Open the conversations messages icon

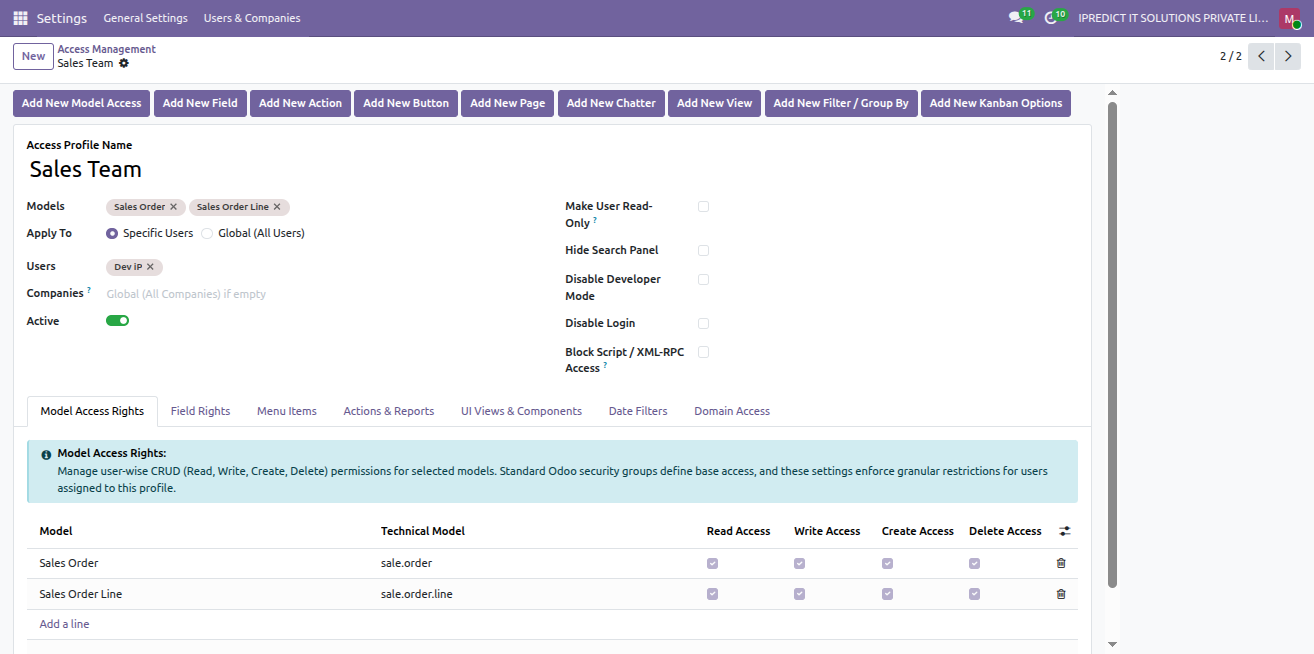tap(1016, 18)
